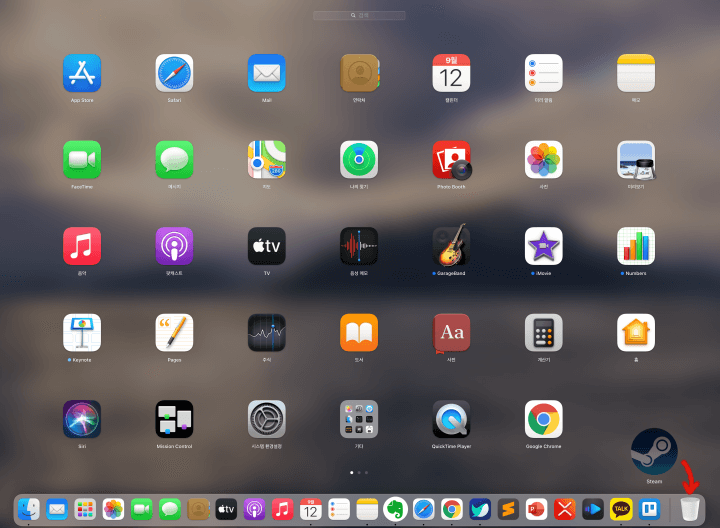Open Photo Booth
The height and width of the screenshot is (528, 720).
click(451, 159)
